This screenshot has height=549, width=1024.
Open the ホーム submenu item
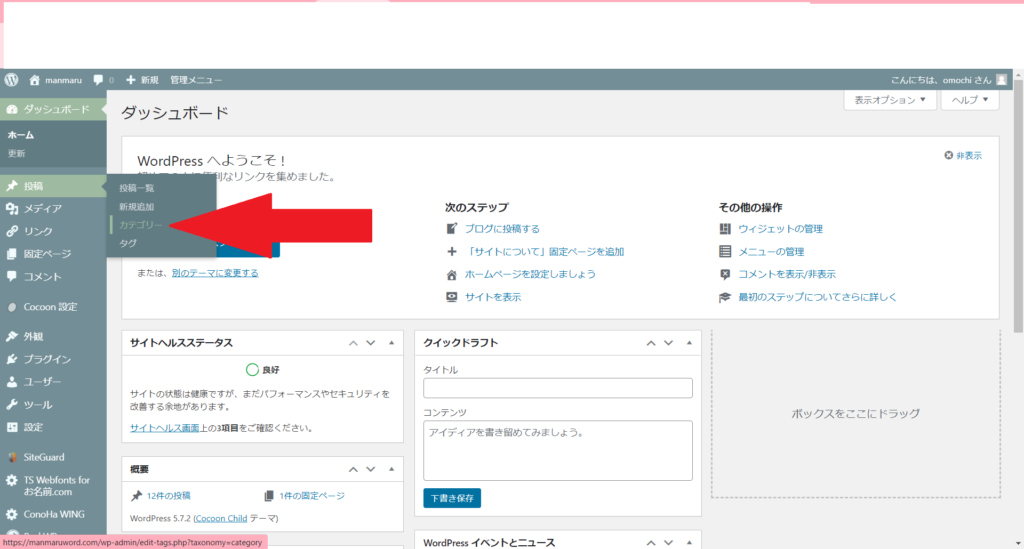(x=21, y=135)
